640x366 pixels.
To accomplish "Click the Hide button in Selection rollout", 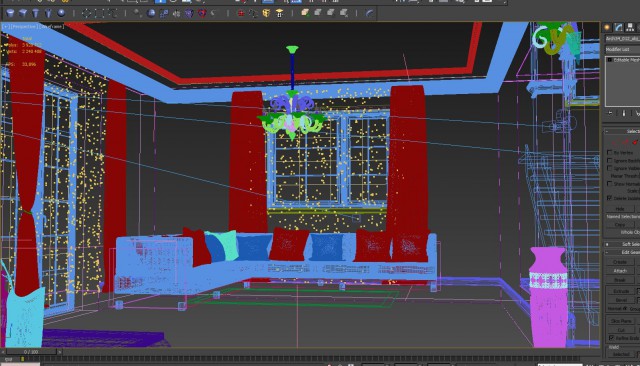I will point(620,209).
